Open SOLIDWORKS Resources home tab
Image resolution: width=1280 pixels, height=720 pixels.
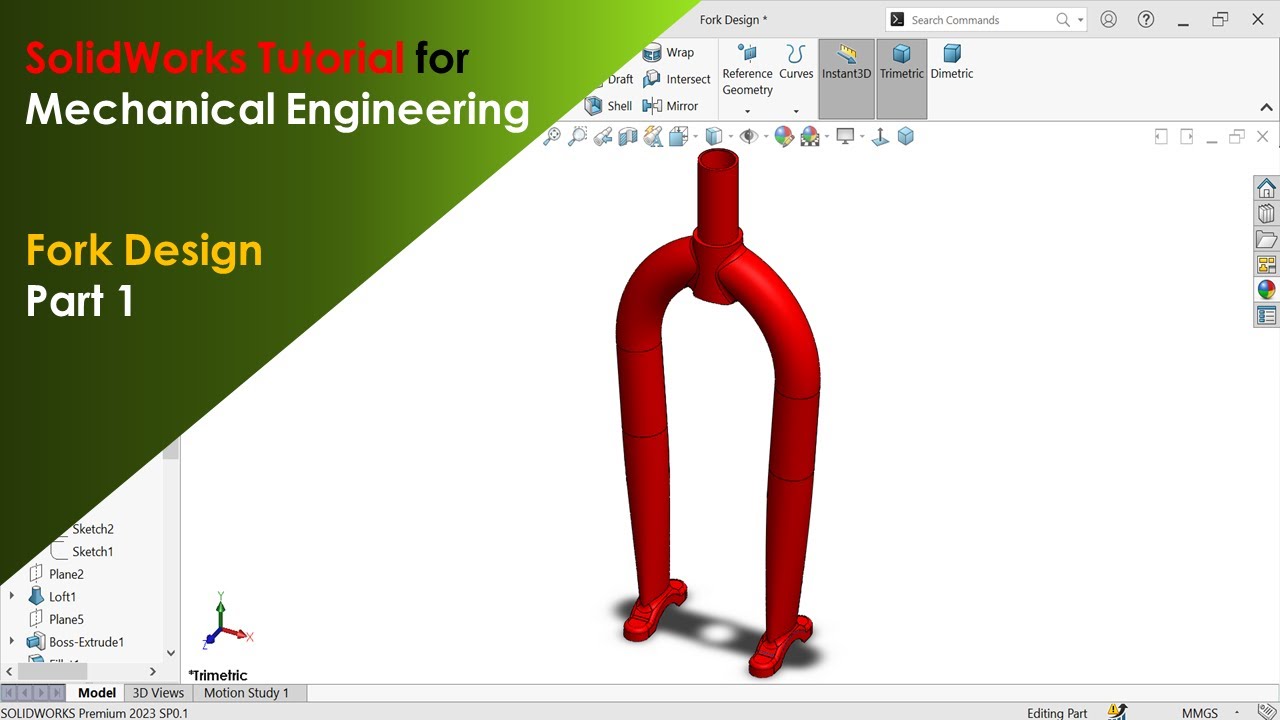[1266, 188]
